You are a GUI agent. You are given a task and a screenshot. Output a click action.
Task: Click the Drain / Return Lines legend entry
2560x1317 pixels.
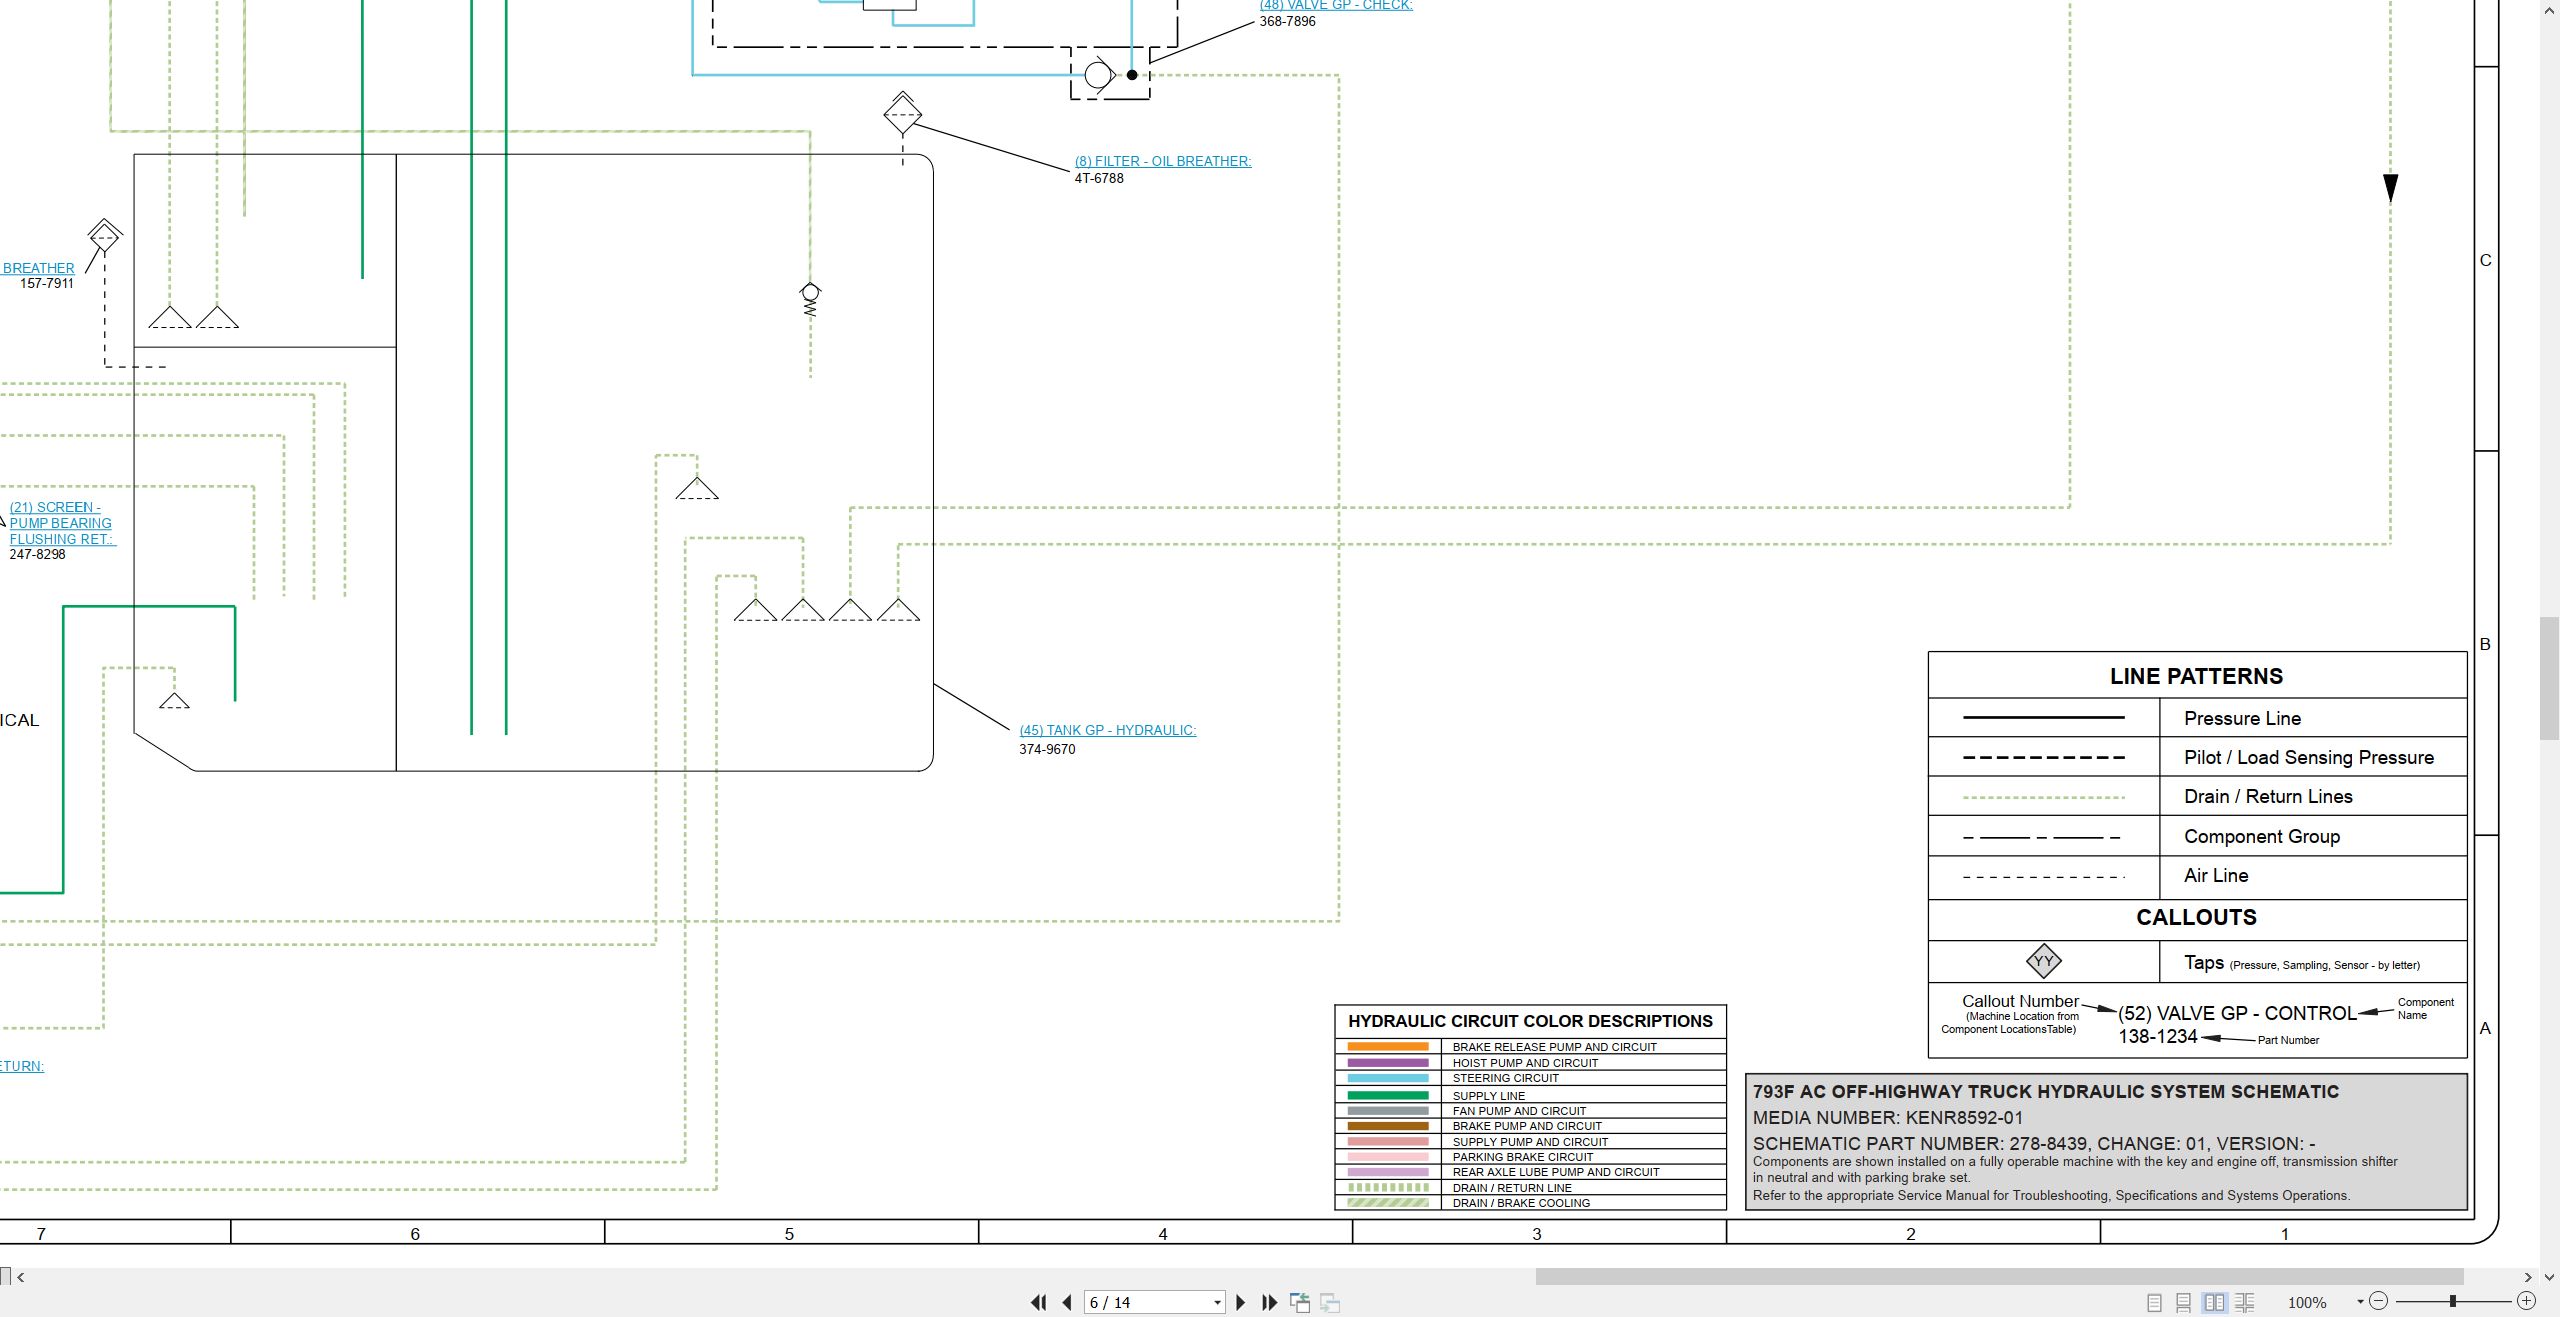tap(2268, 796)
